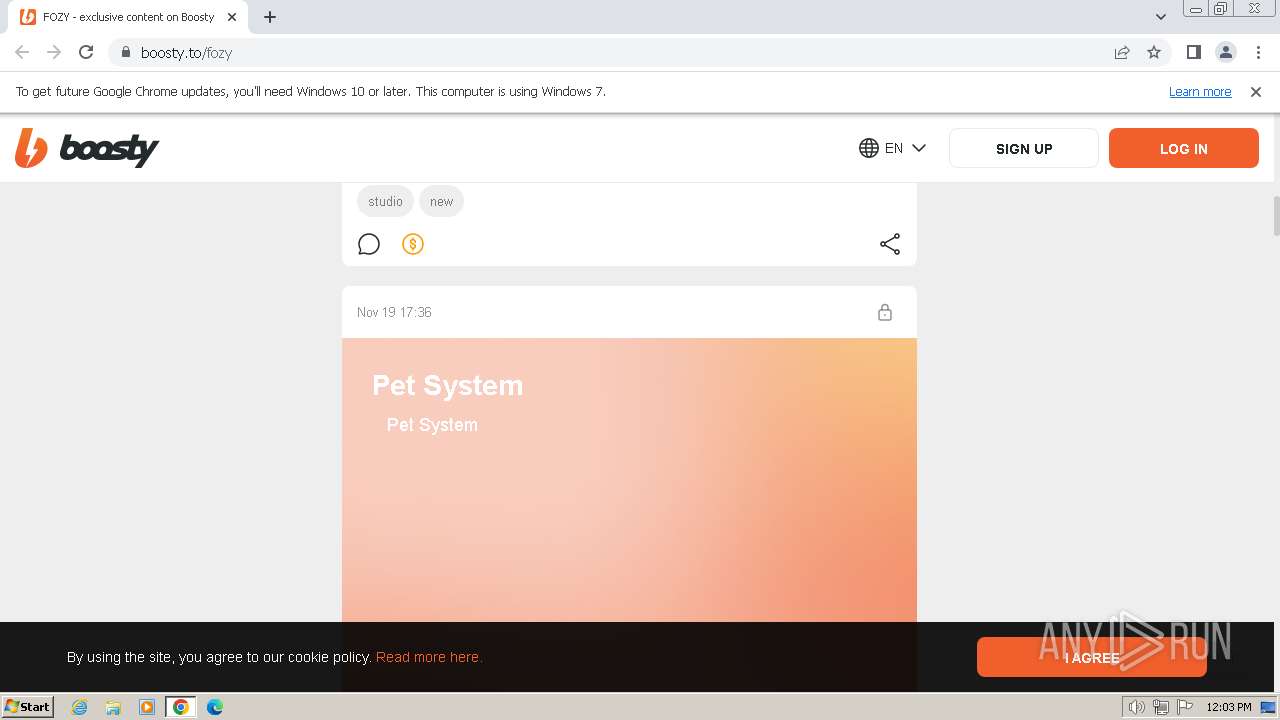Click the globe language icon
This screenshot has height=720, width=1280.
coord(869,148)
